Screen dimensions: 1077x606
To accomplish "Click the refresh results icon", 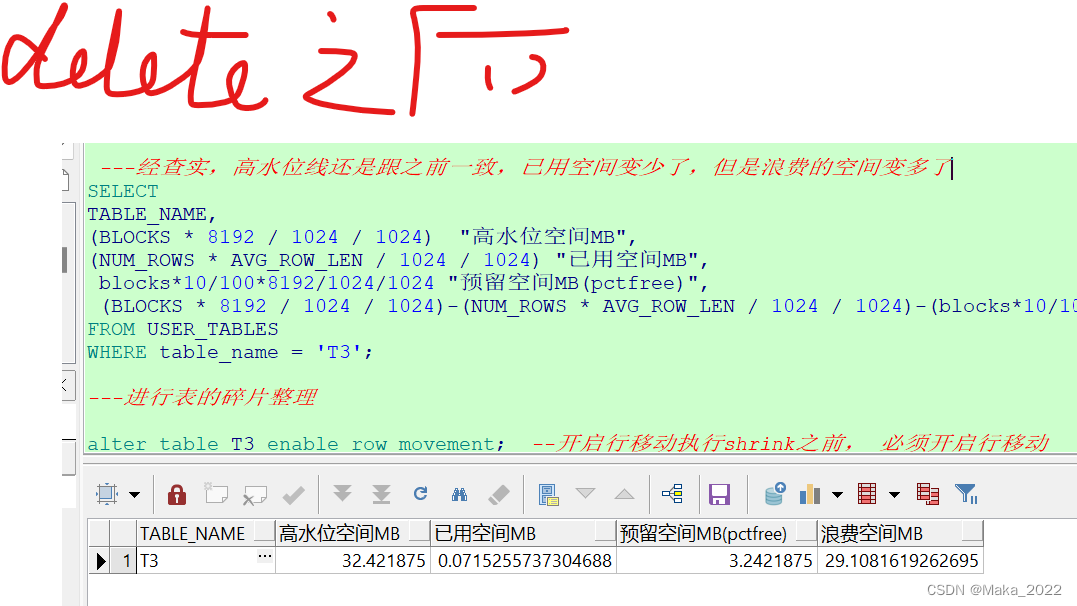I will (420, 494).
